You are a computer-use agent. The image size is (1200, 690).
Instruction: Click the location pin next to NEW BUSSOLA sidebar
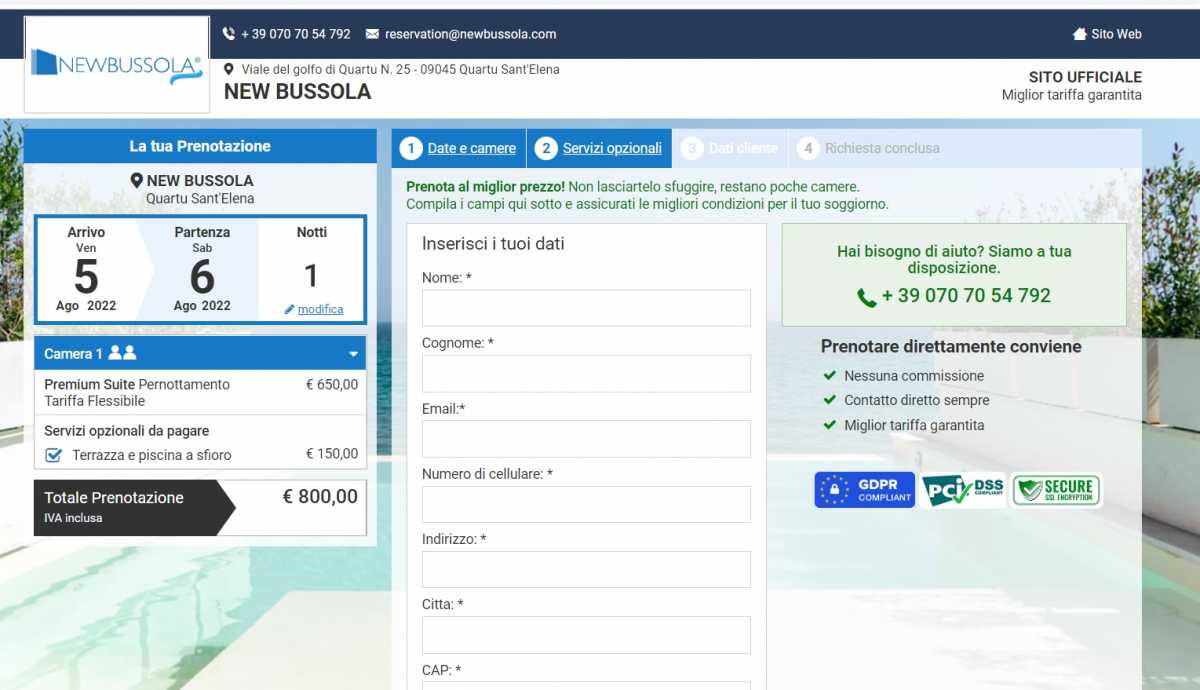click(137, 181)
